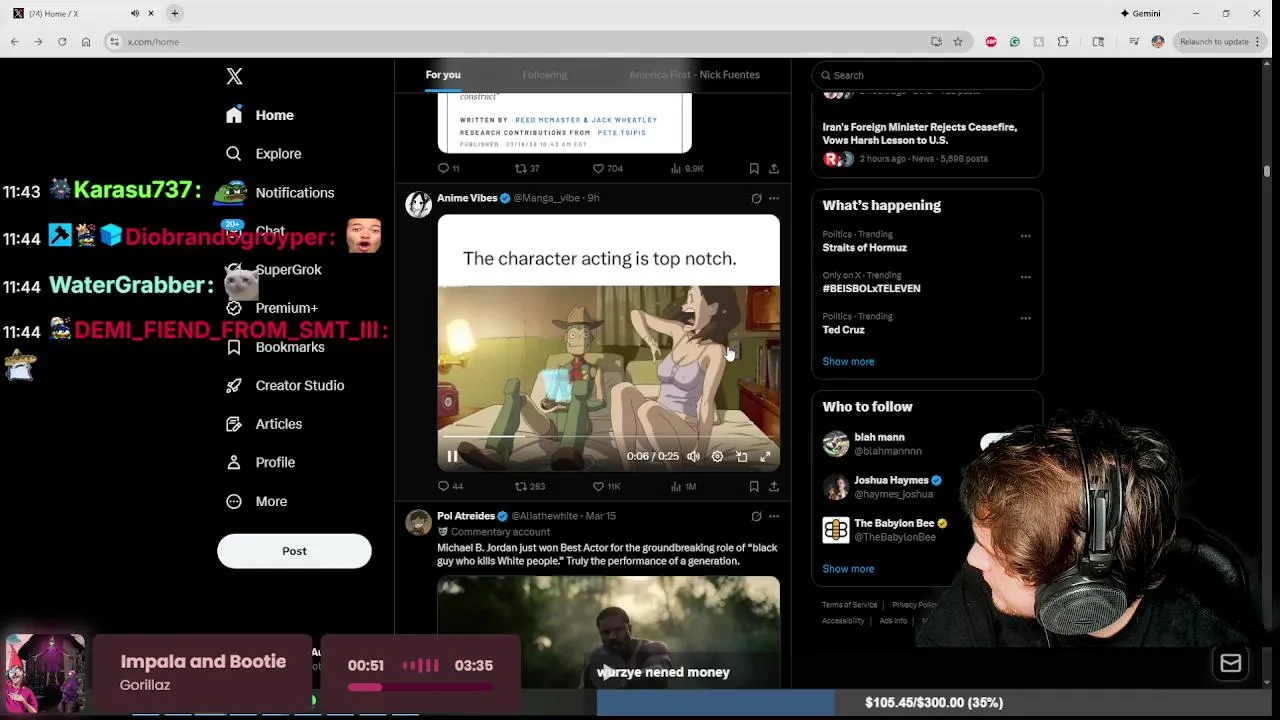Open Anime Vibes post more options
This screenshot has width=1280, height=720.
(774, 198)
